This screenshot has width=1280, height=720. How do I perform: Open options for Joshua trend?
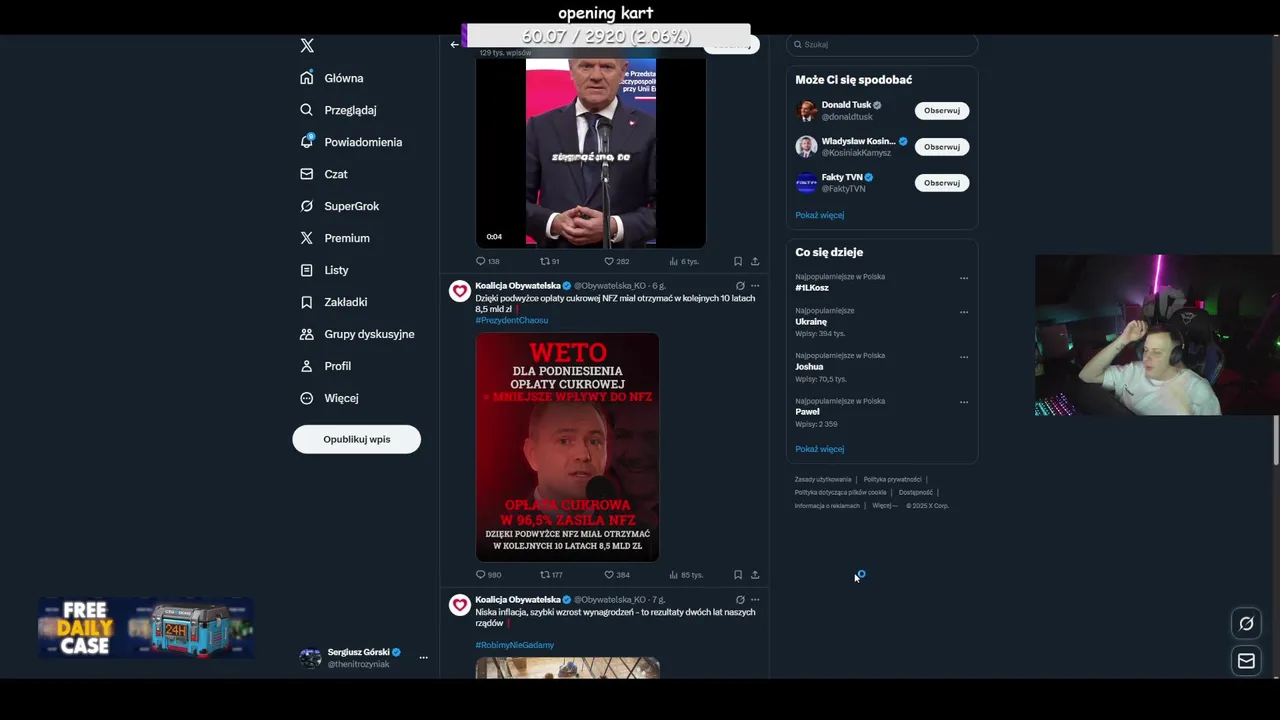click(x=964, y=357)
